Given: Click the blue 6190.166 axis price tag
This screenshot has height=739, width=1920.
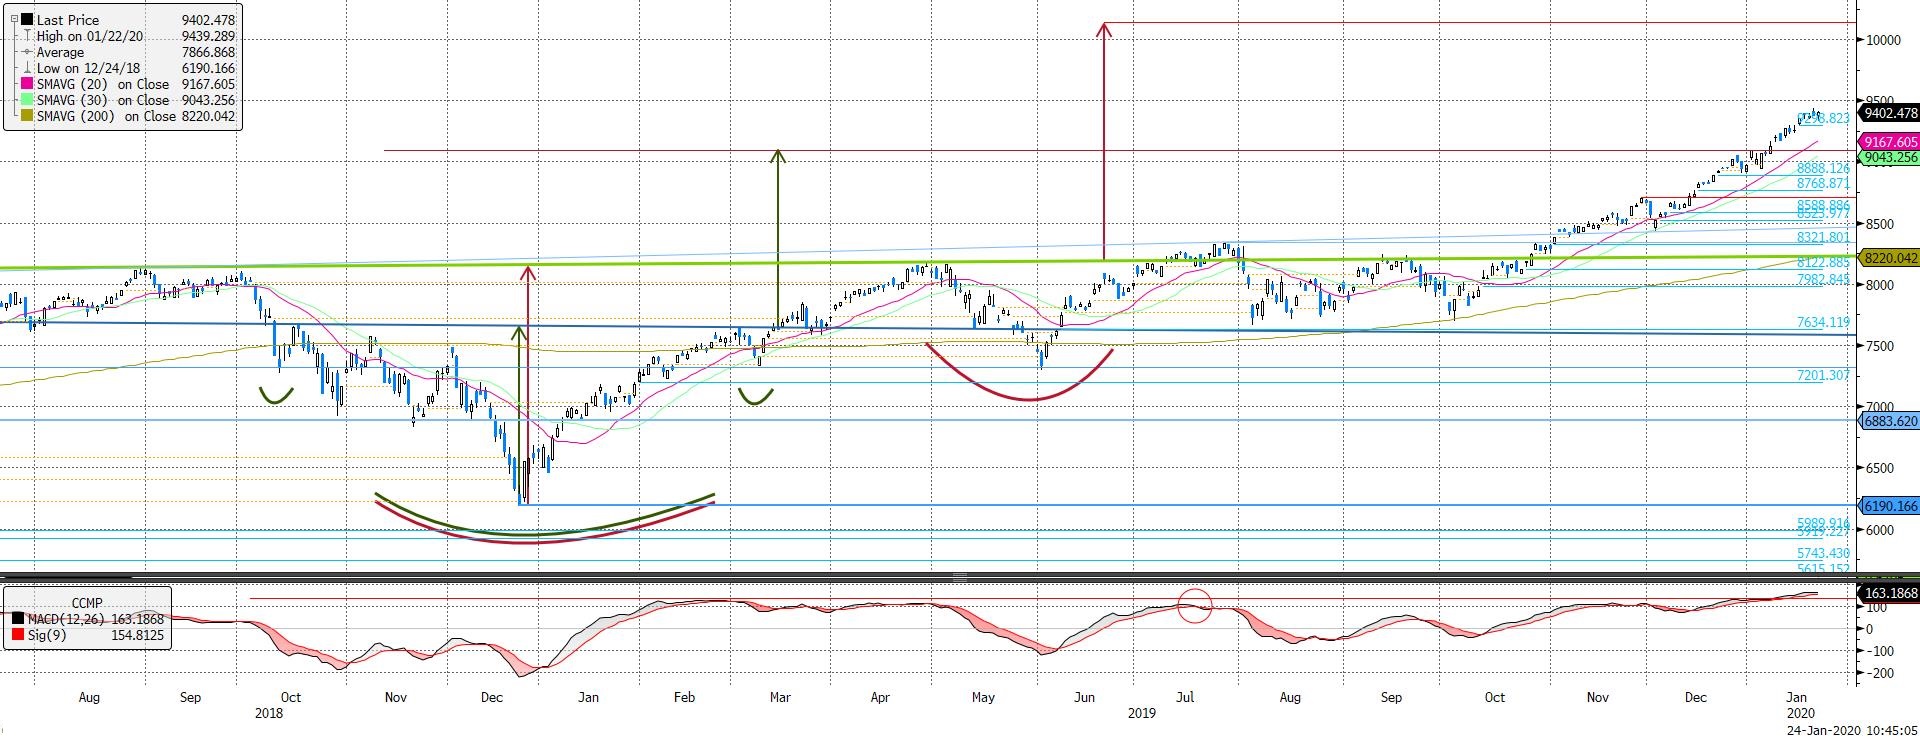Looking at the screenshot, I should coord(1888,506).
